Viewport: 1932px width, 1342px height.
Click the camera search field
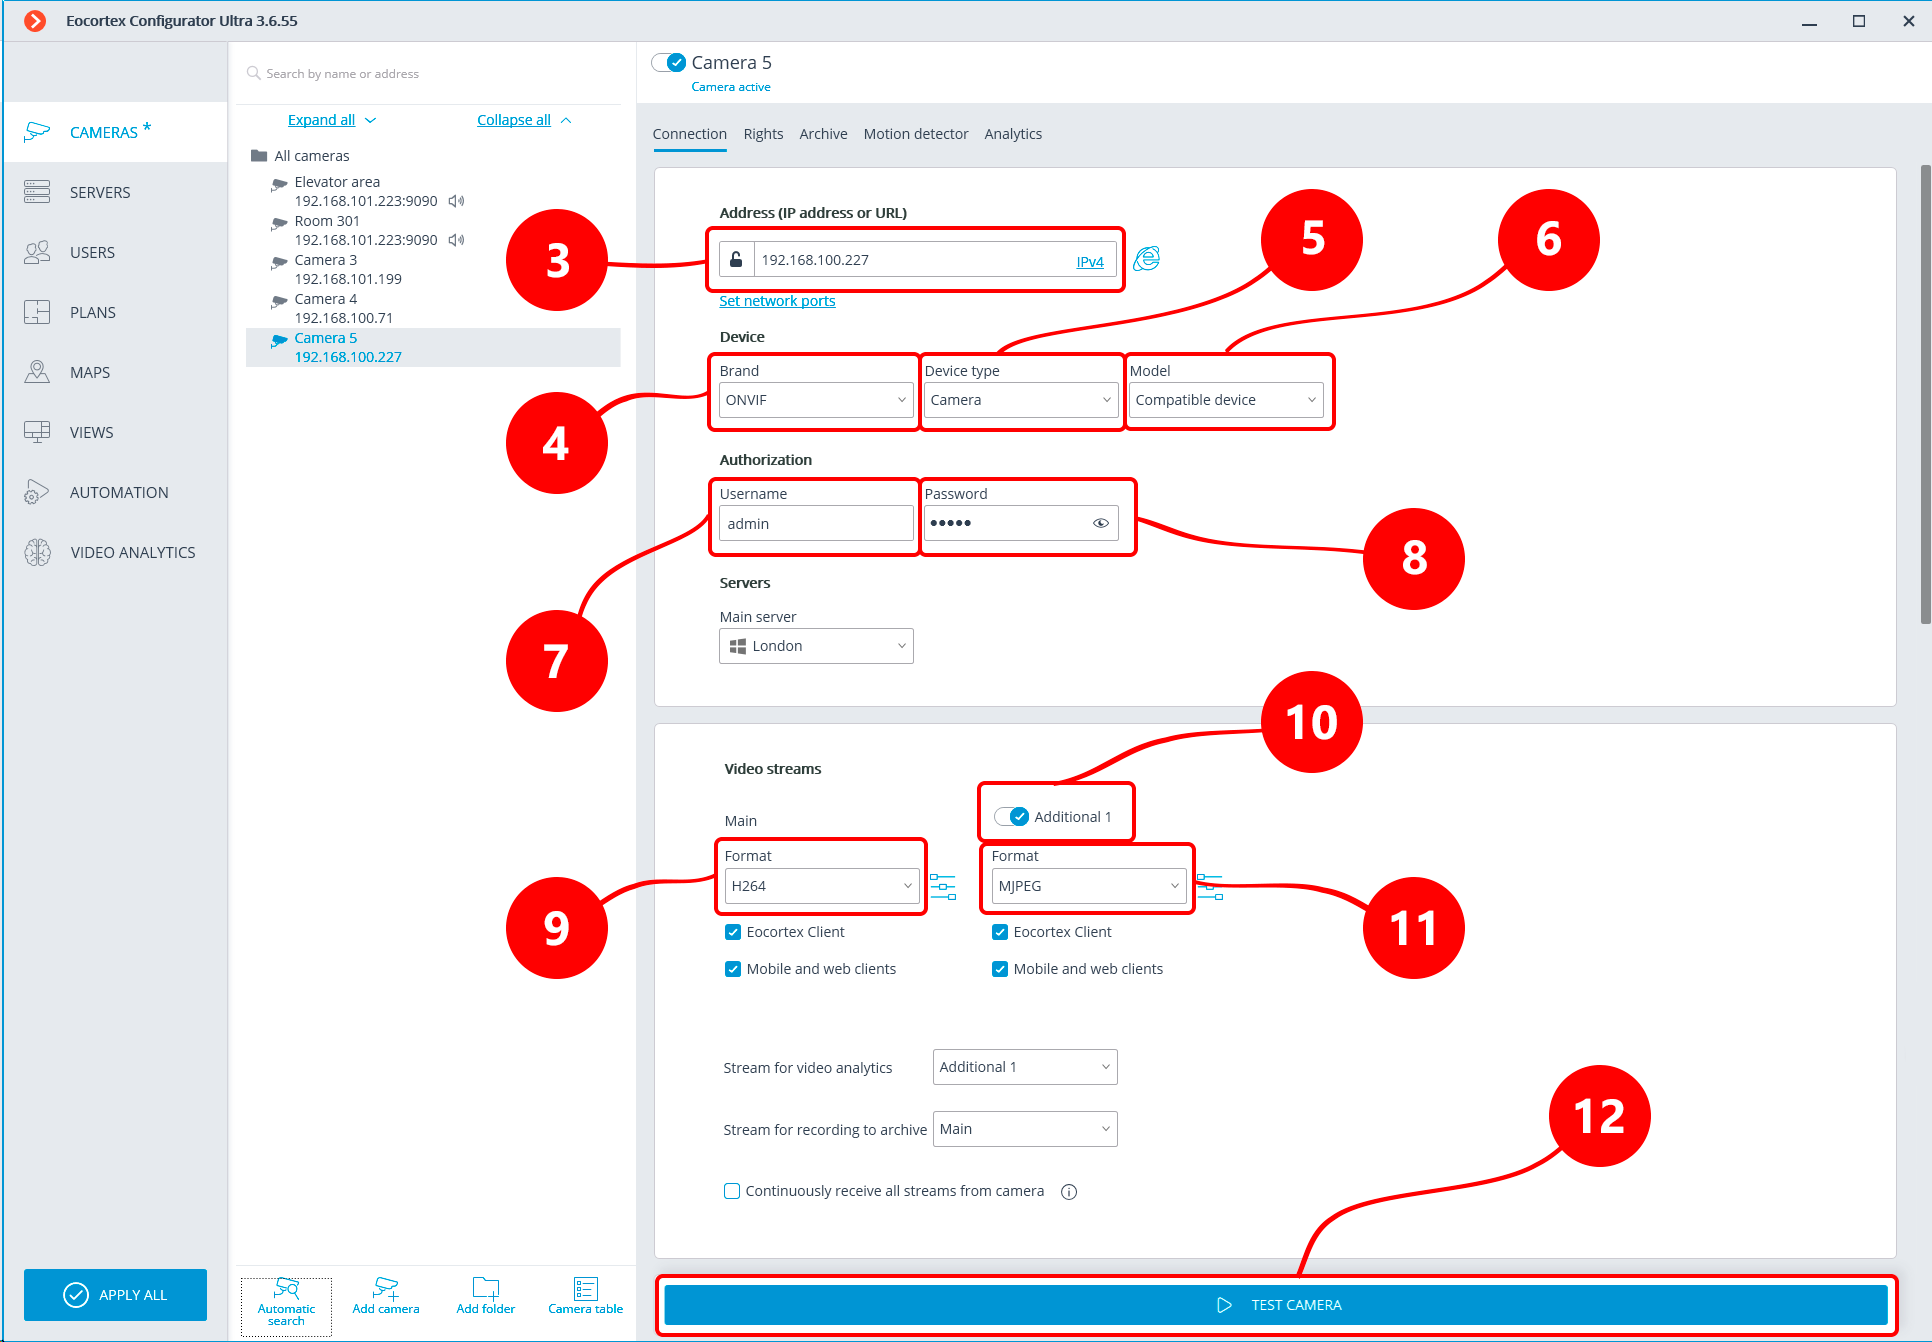pos(431,74)
